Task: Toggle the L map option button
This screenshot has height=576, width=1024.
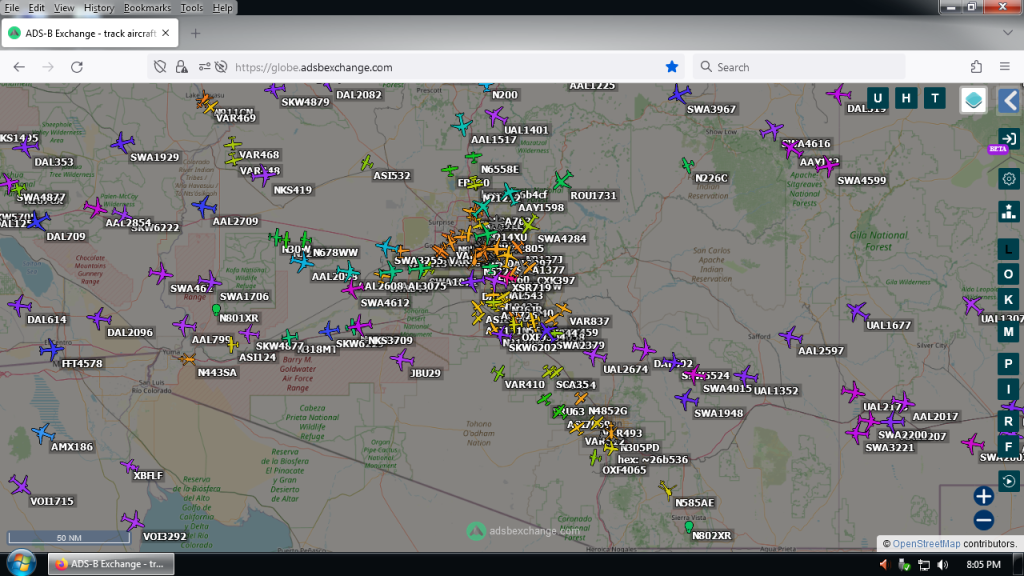Action: pos(1008,249)
